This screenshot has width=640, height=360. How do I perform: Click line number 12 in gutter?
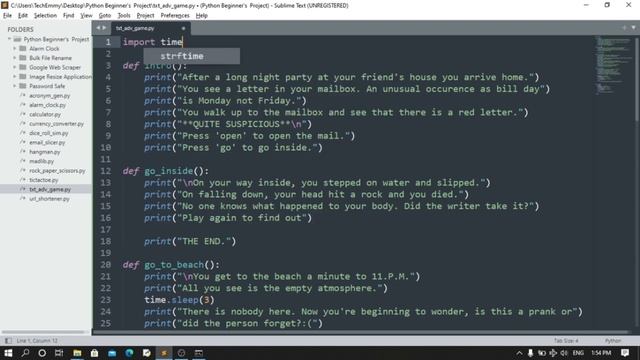(x=105, y=171)
